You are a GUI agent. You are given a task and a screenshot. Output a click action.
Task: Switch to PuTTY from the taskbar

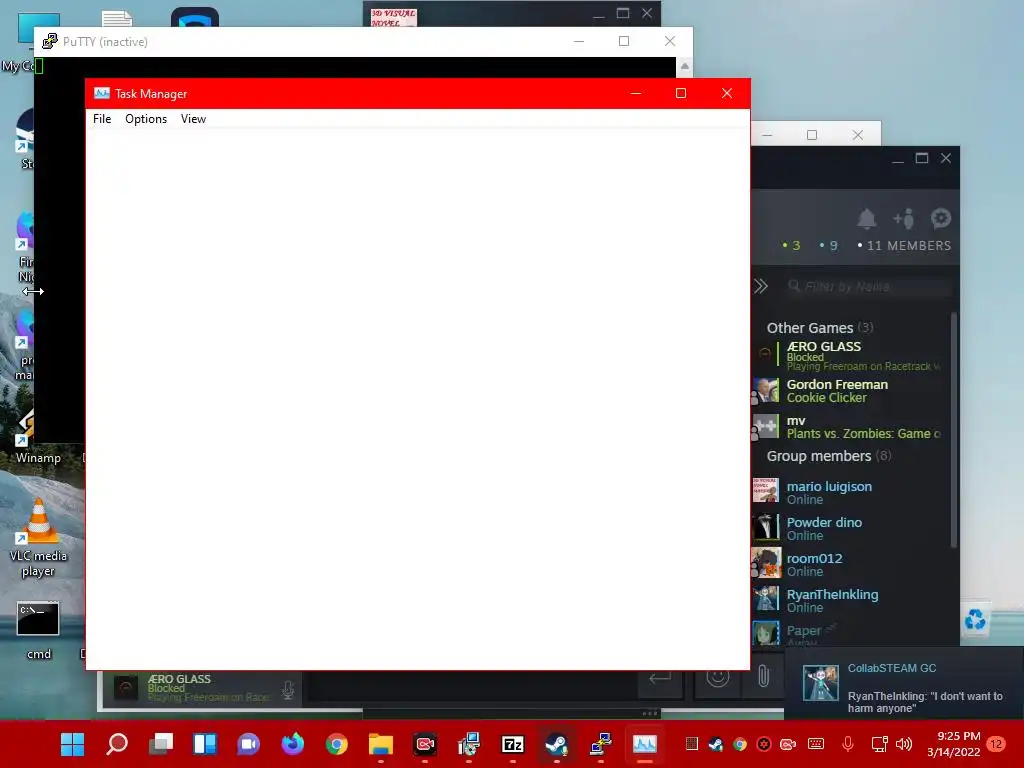600,744
